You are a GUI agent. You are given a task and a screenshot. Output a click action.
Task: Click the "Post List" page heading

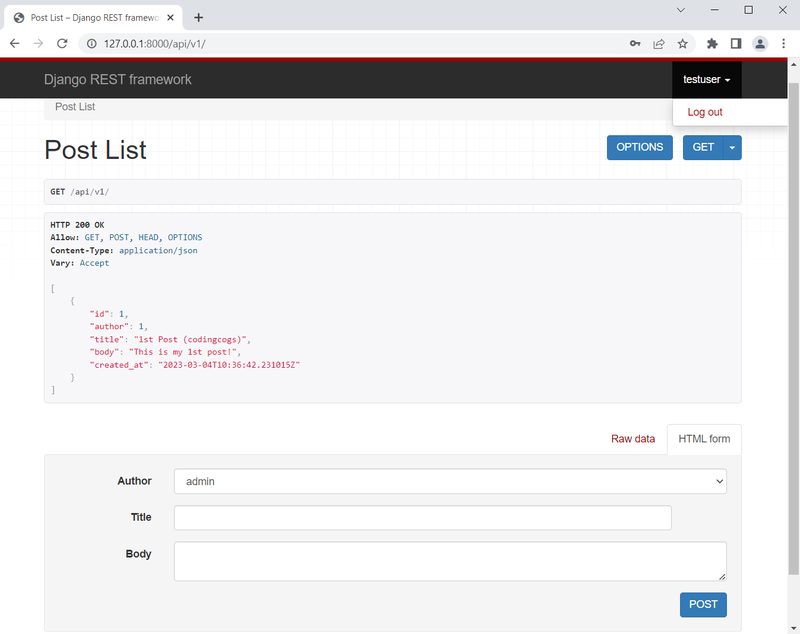click(95, 150)
